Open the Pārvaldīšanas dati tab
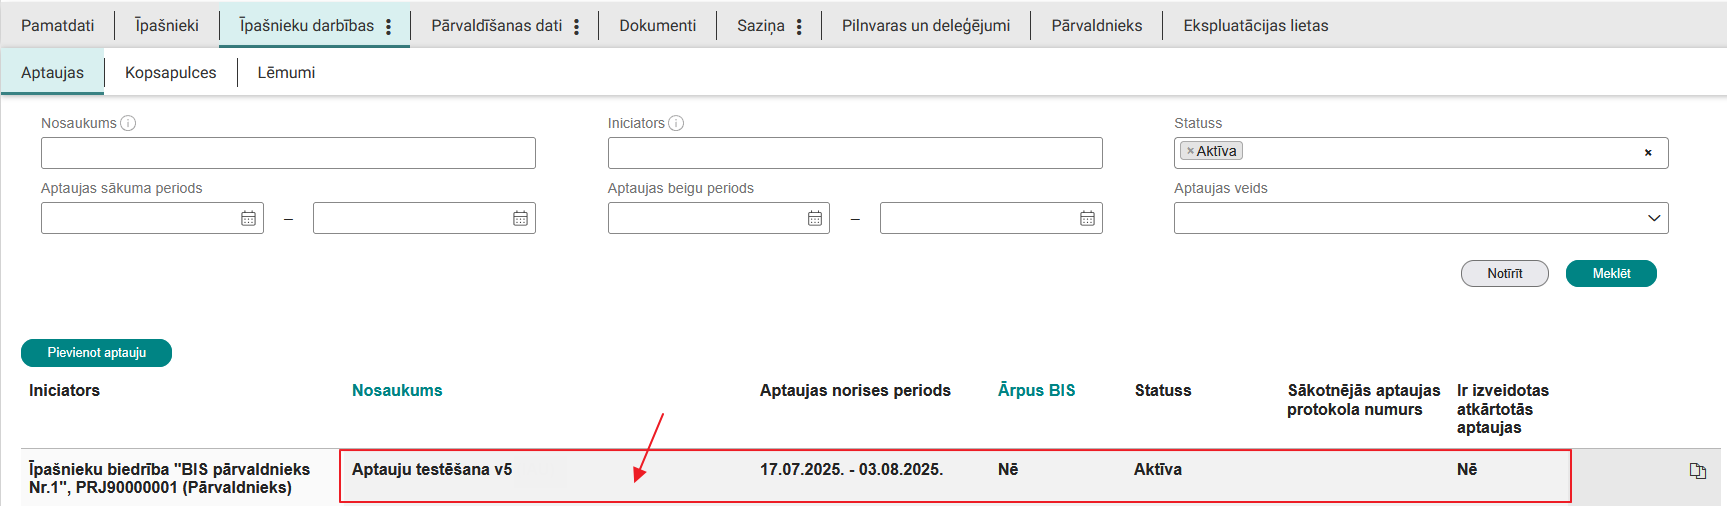Viewport: 1727px width, 506px height. click(497, 26)
